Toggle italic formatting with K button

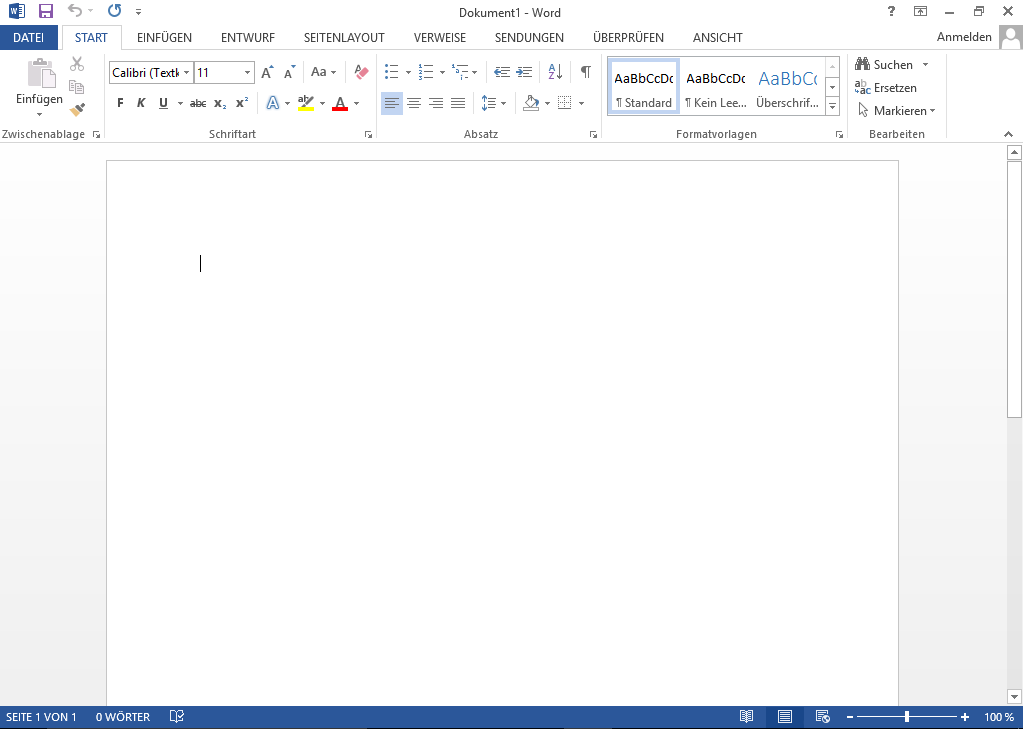coord(141,103)
